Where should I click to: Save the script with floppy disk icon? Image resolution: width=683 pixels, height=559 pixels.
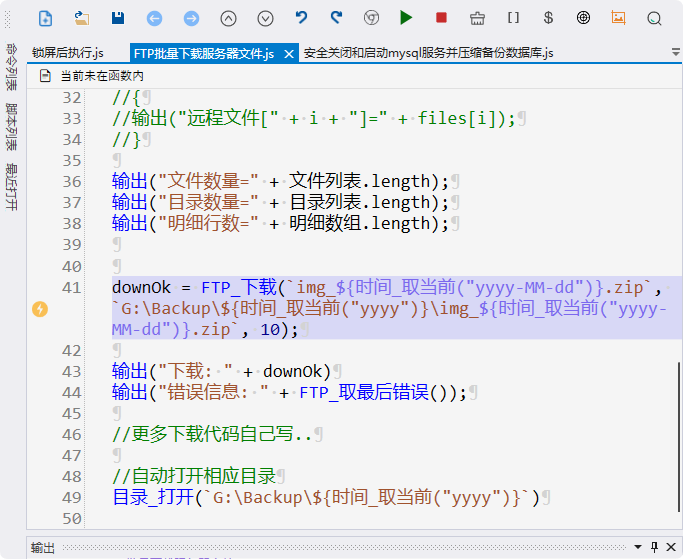coord(118,18)
